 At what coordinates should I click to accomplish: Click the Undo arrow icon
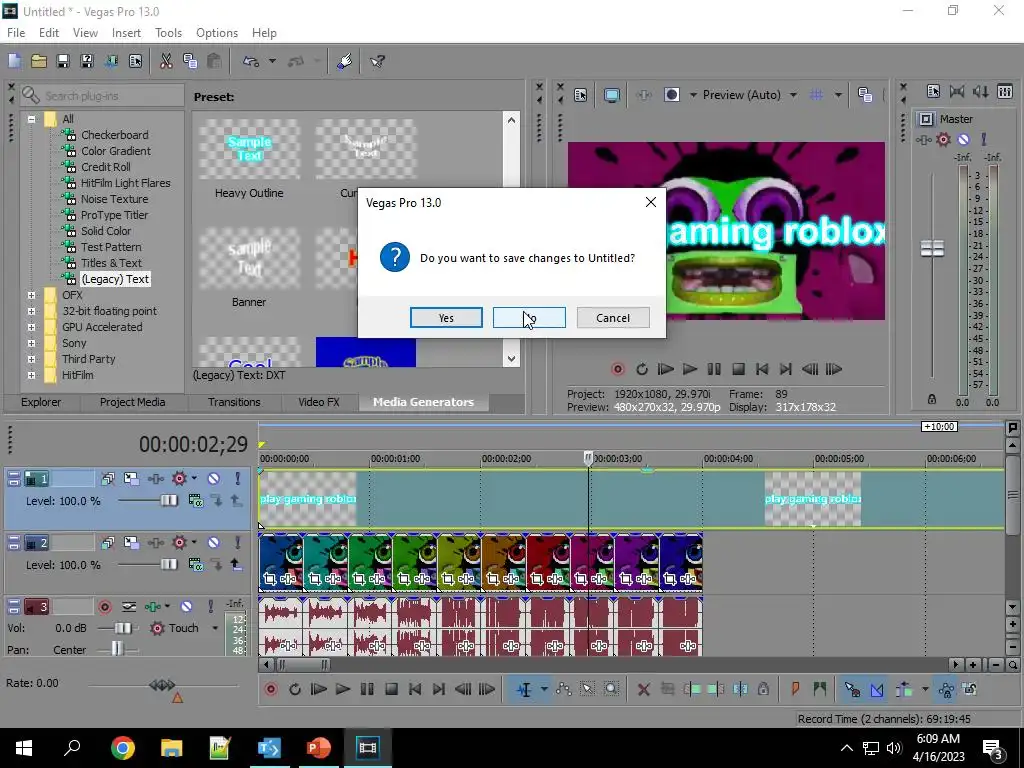(251, 61)
